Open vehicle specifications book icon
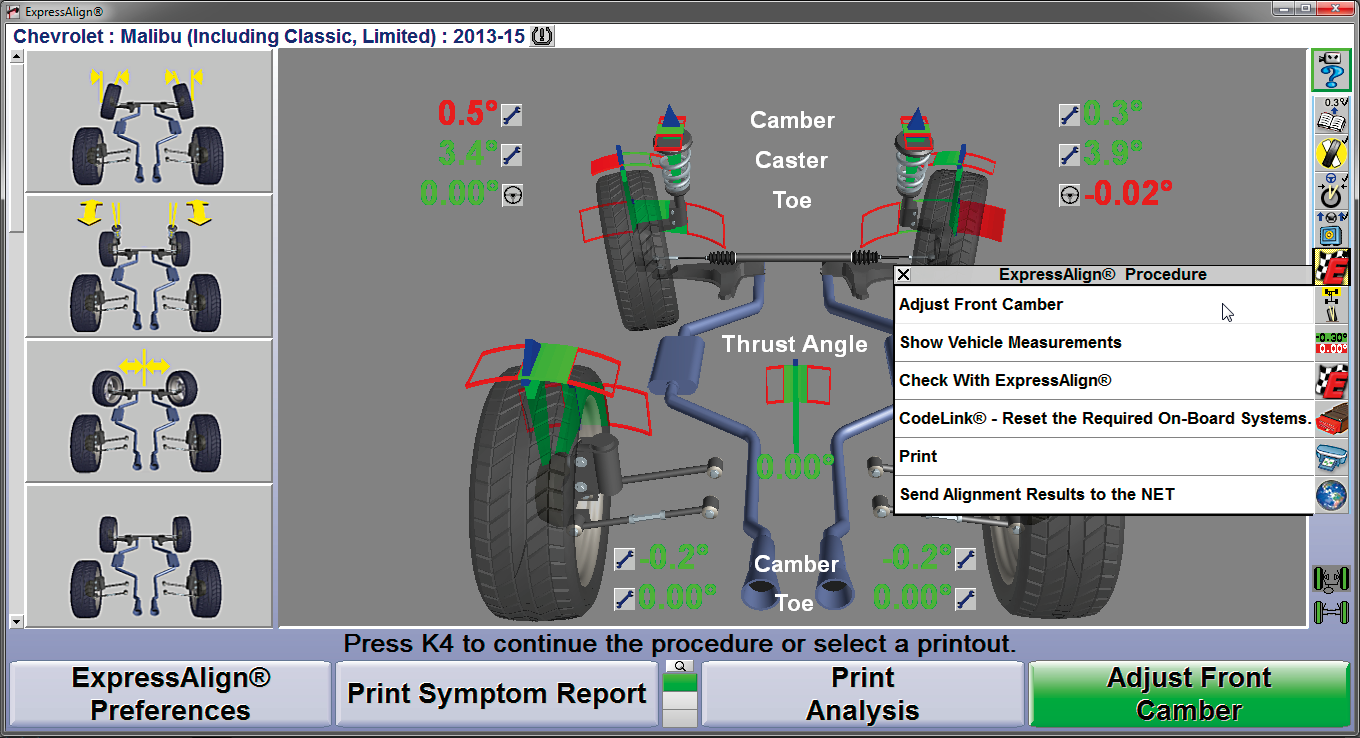Viewport: 1360px width, 738px height. (1330, 115)
